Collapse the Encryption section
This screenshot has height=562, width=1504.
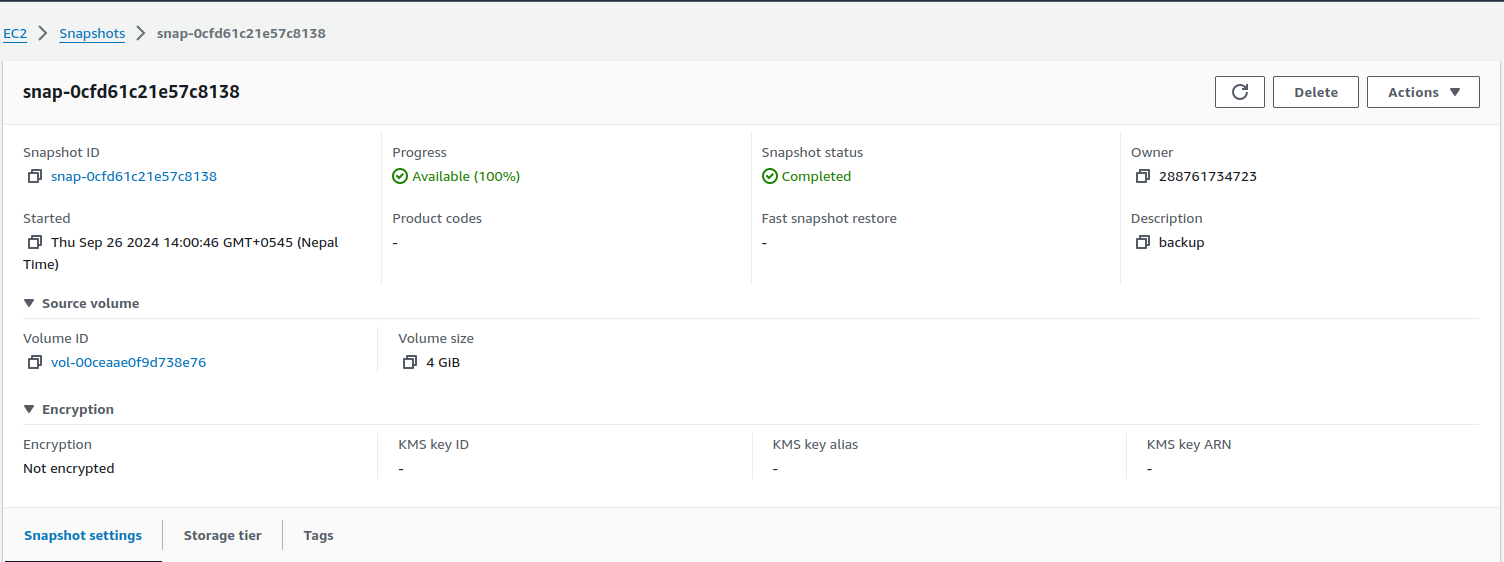point(30,409)
